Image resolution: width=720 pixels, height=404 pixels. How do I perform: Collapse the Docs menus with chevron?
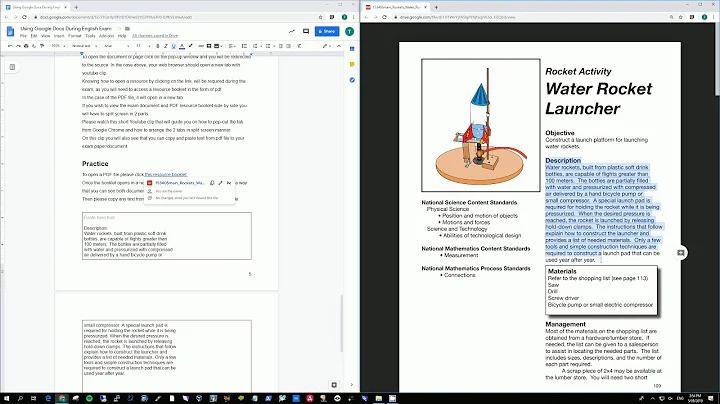coord(339,46)
